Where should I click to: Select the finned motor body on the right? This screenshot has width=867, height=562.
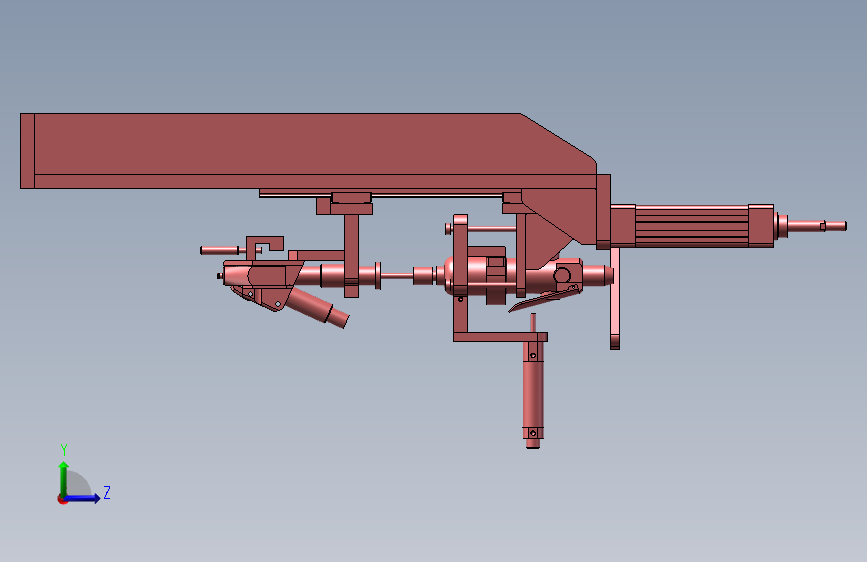691,226
